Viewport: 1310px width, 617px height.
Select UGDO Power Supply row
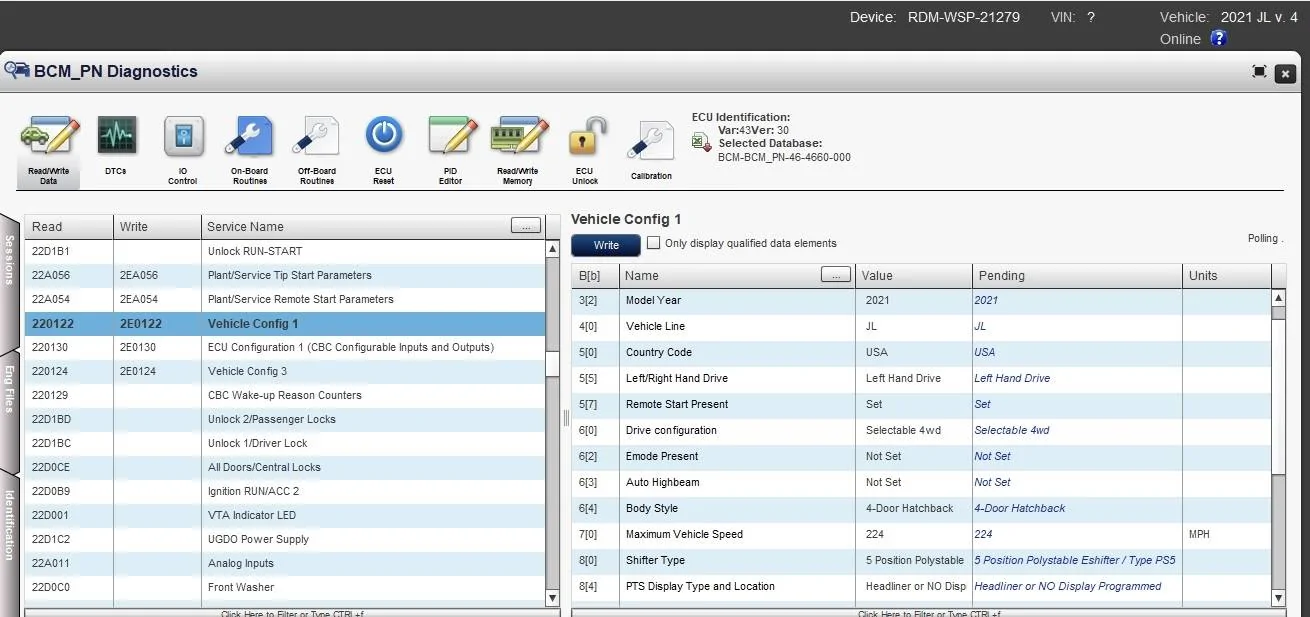285,540
